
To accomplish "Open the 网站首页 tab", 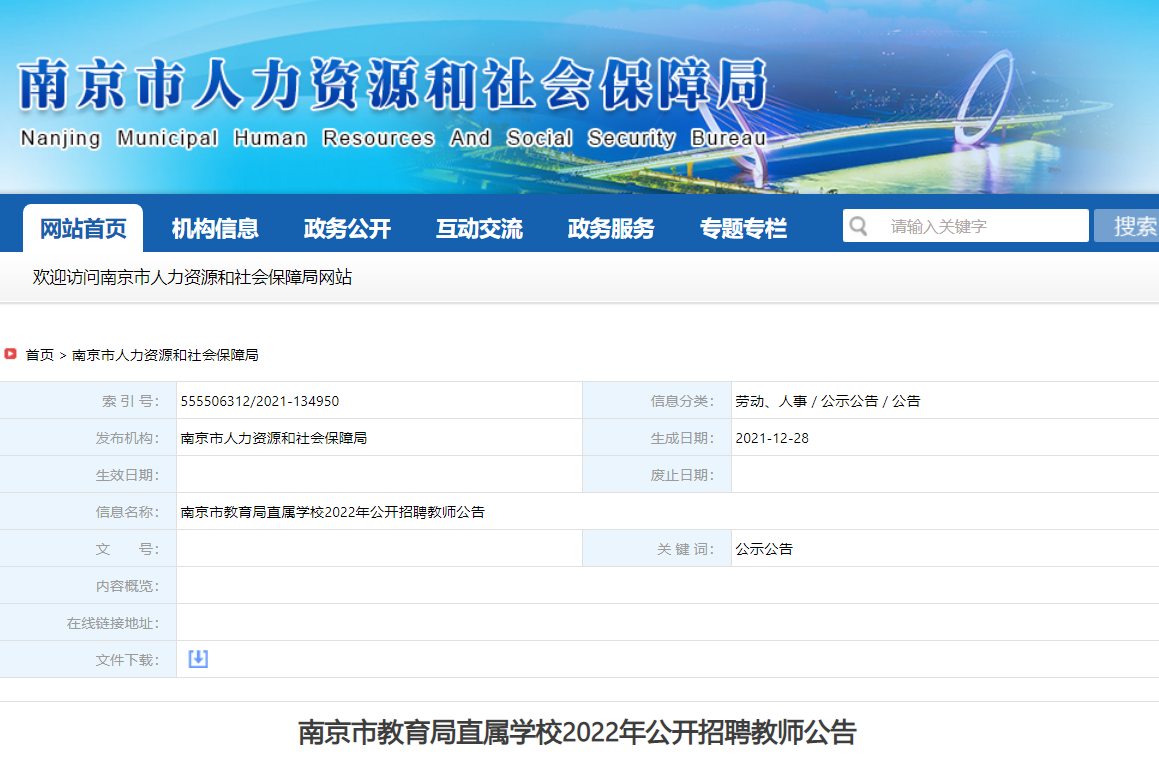I will (83, 228).
